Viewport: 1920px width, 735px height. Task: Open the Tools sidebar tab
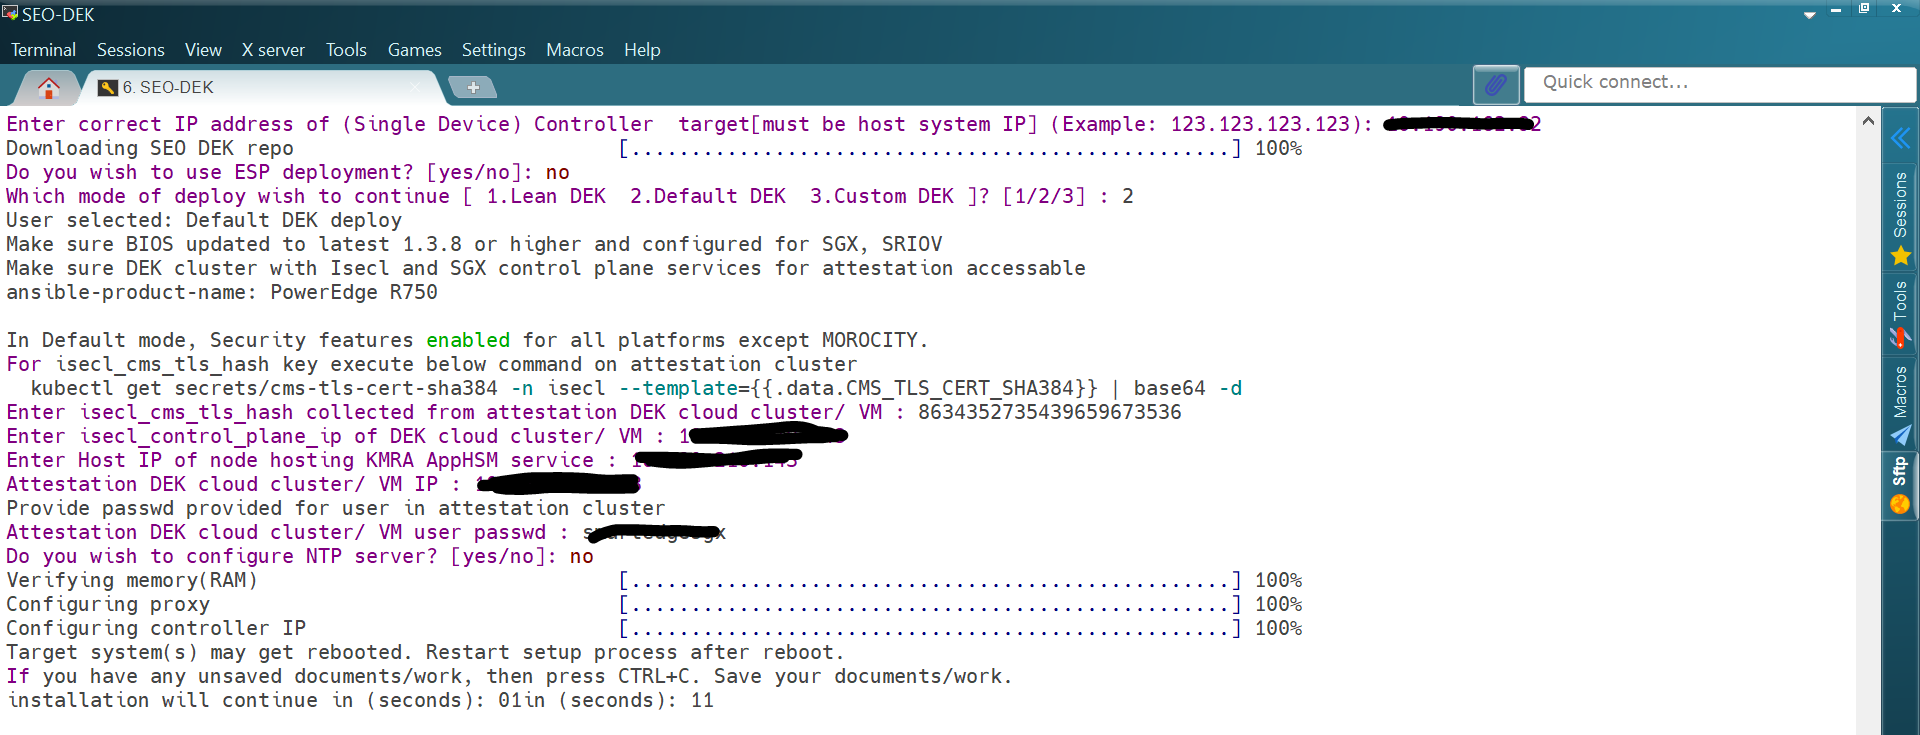pos(1900,313)
